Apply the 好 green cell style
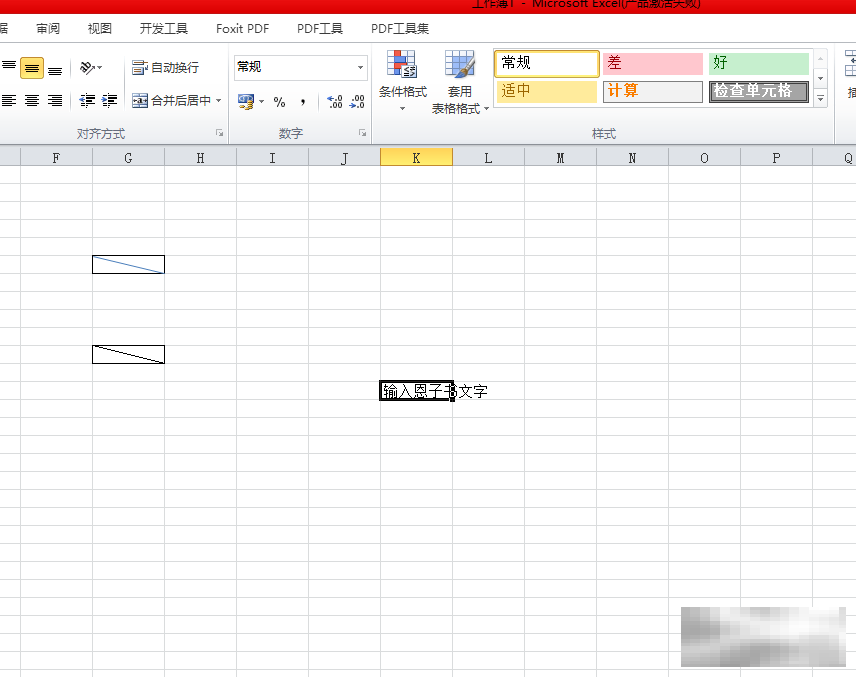Screen dimensions: 856x677 click(x=758, y=63)
